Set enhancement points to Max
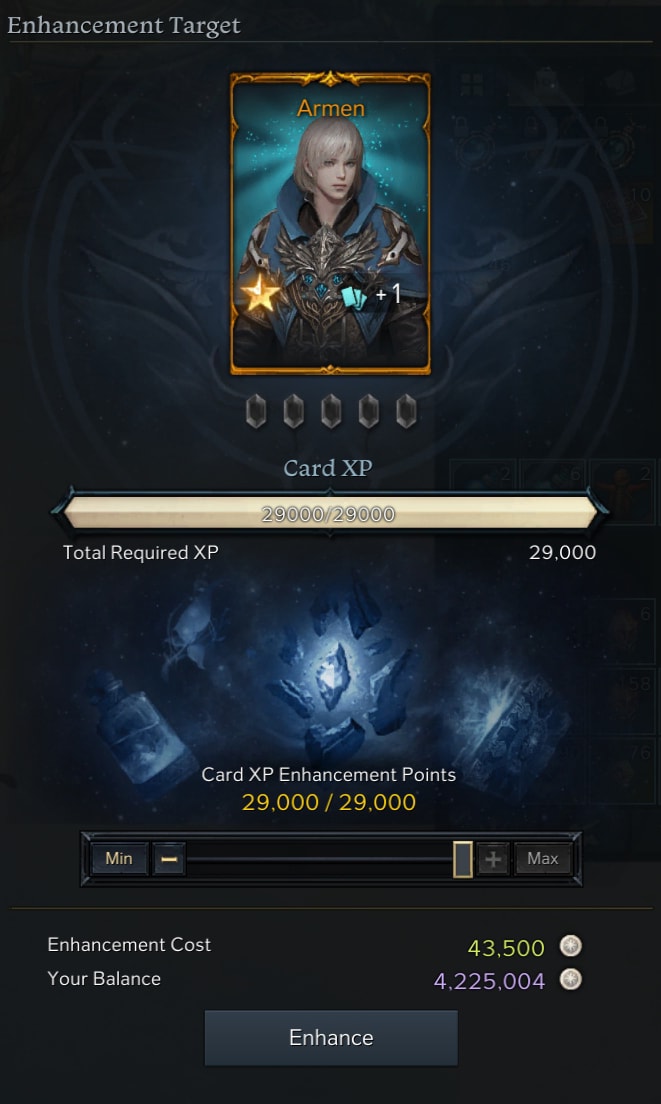The image size is (661, 1104). coord(542,858)
